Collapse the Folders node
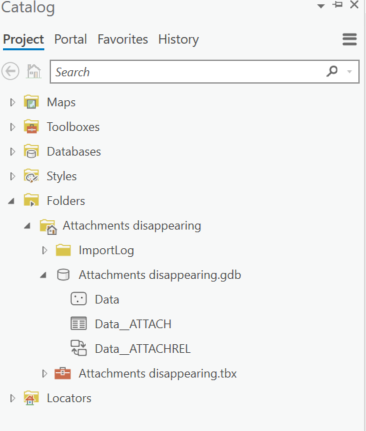This screenshot has width=366, height=431. click(x=12, y=201)
